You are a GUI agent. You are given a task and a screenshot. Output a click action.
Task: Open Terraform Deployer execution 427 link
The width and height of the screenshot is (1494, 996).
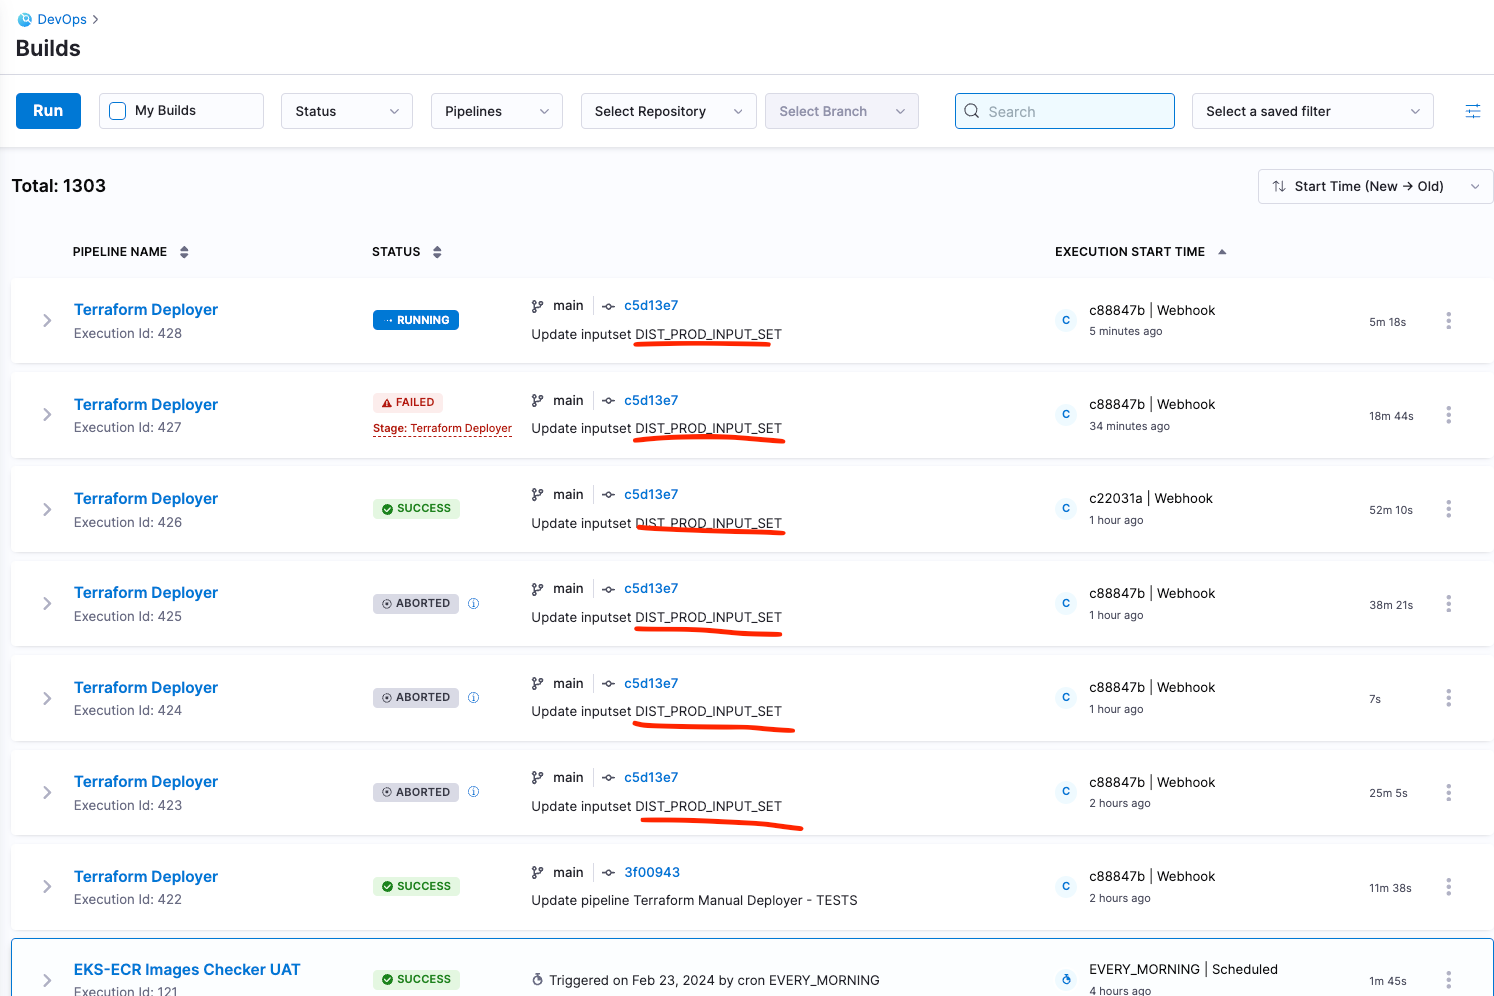[146, 404]
